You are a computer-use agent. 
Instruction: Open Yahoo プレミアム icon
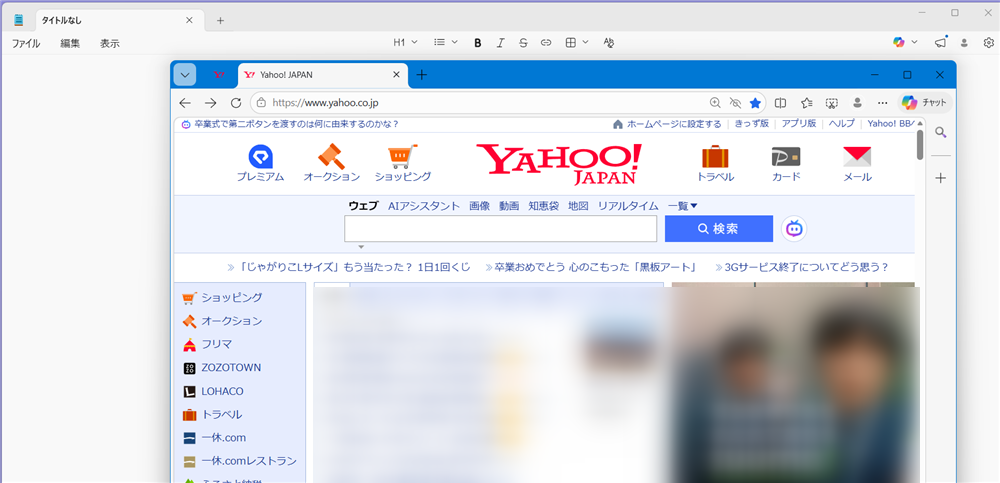[x=260, y=163]
